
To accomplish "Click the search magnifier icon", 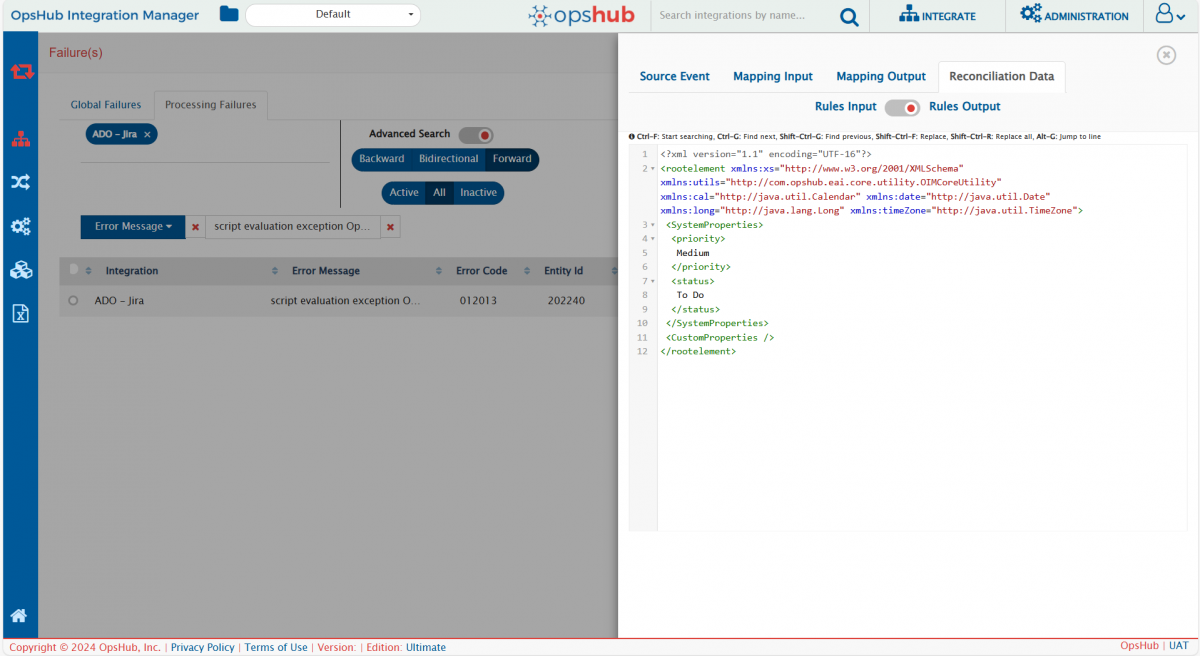I will coord(848,16).
